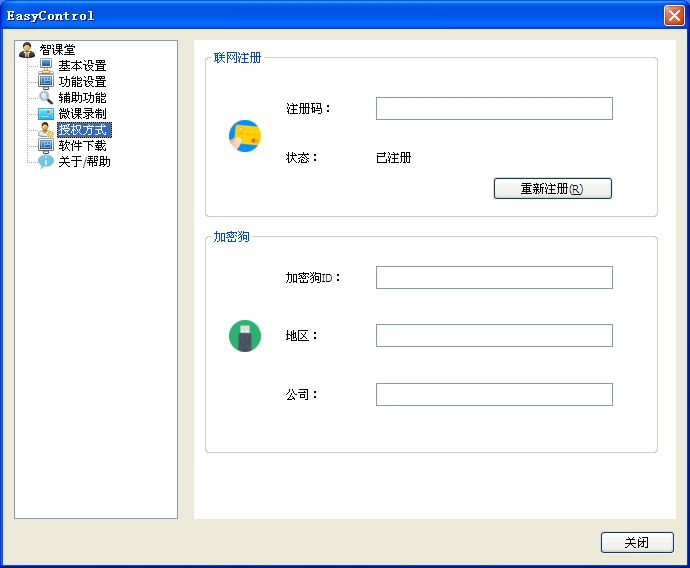The height and width of the screenshot is (568, 690).
Task: Click the monitor icon beside 软件下载
Action: point(46,146)
